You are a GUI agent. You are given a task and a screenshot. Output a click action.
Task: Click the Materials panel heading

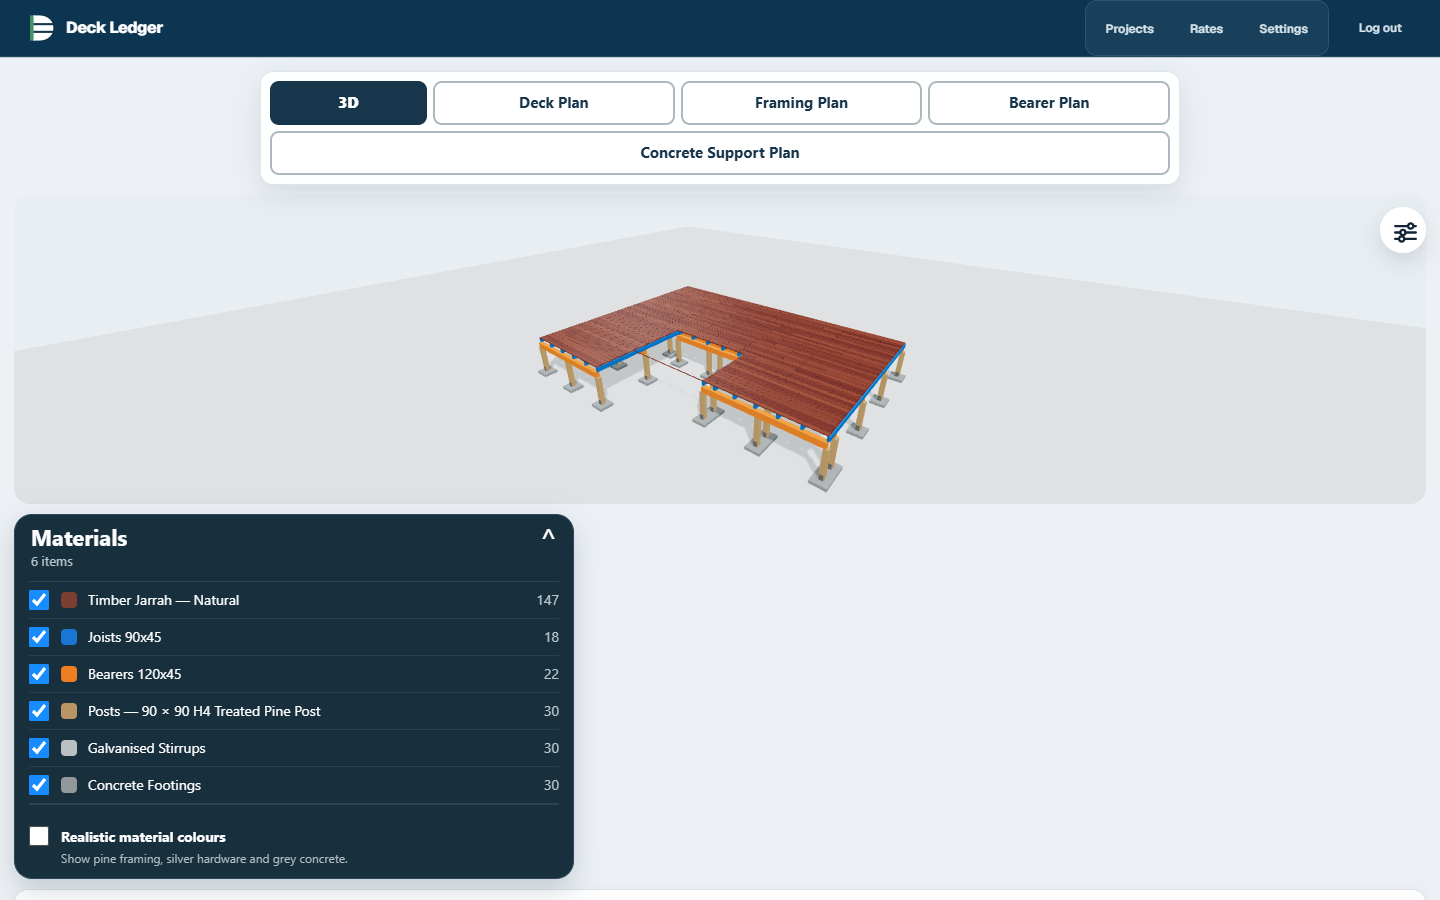[79, 538]
